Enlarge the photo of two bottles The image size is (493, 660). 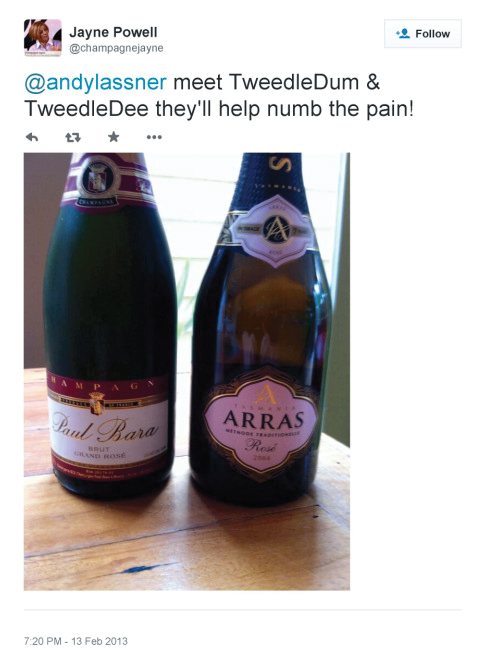coord(187,371)
